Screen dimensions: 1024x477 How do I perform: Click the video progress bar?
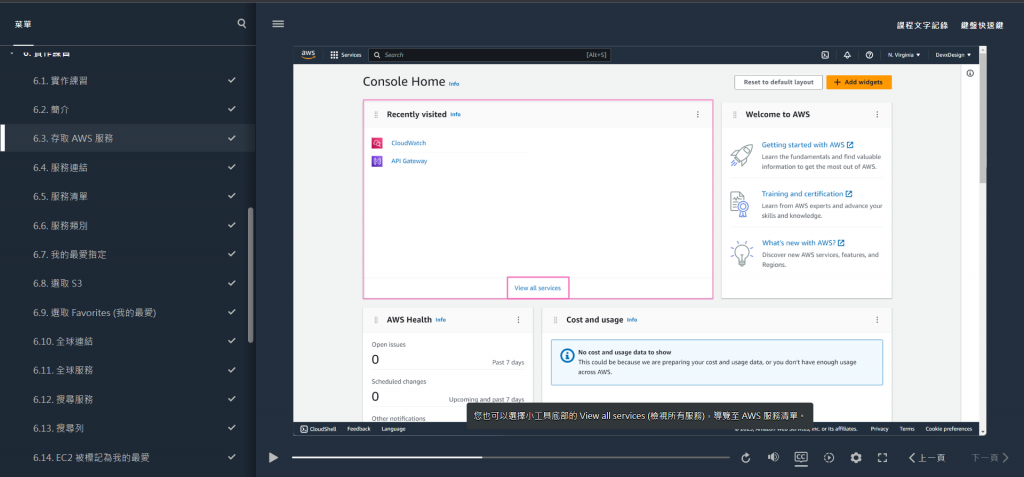coord(511,457)
